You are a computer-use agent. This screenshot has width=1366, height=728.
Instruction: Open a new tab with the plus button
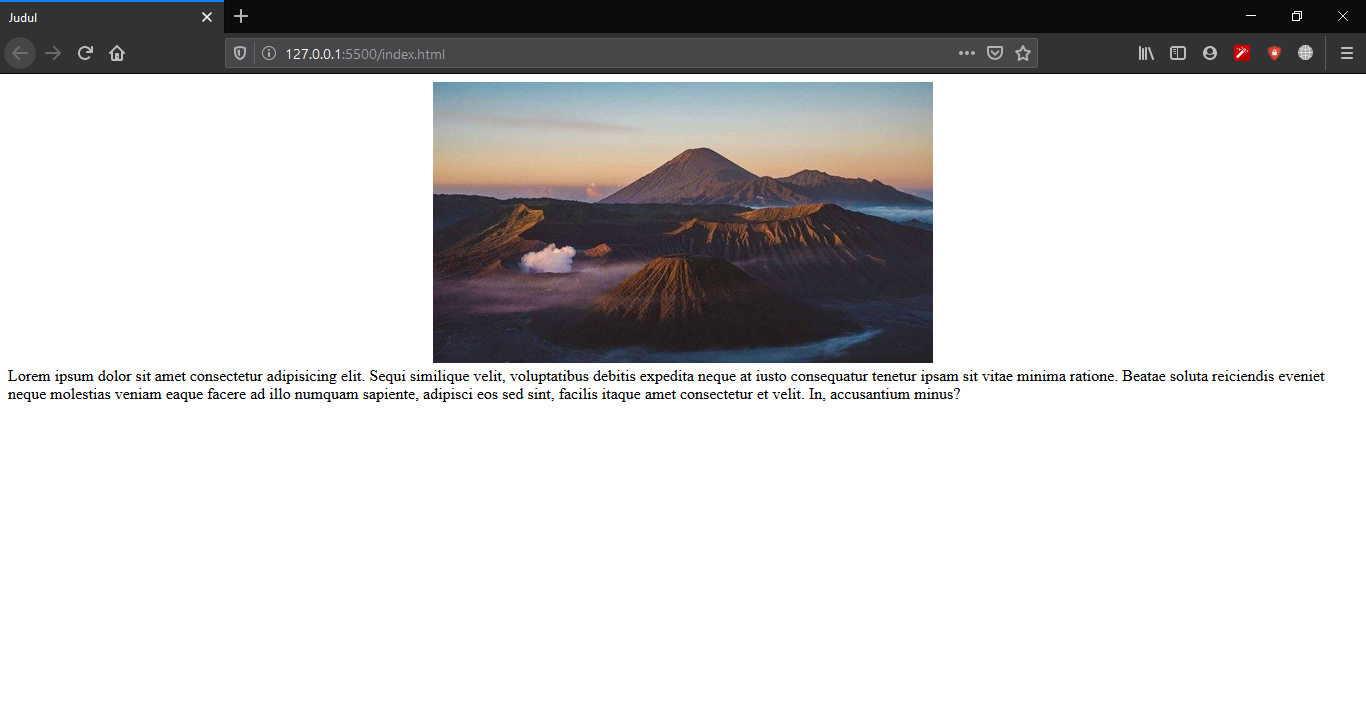click(240, 16)
